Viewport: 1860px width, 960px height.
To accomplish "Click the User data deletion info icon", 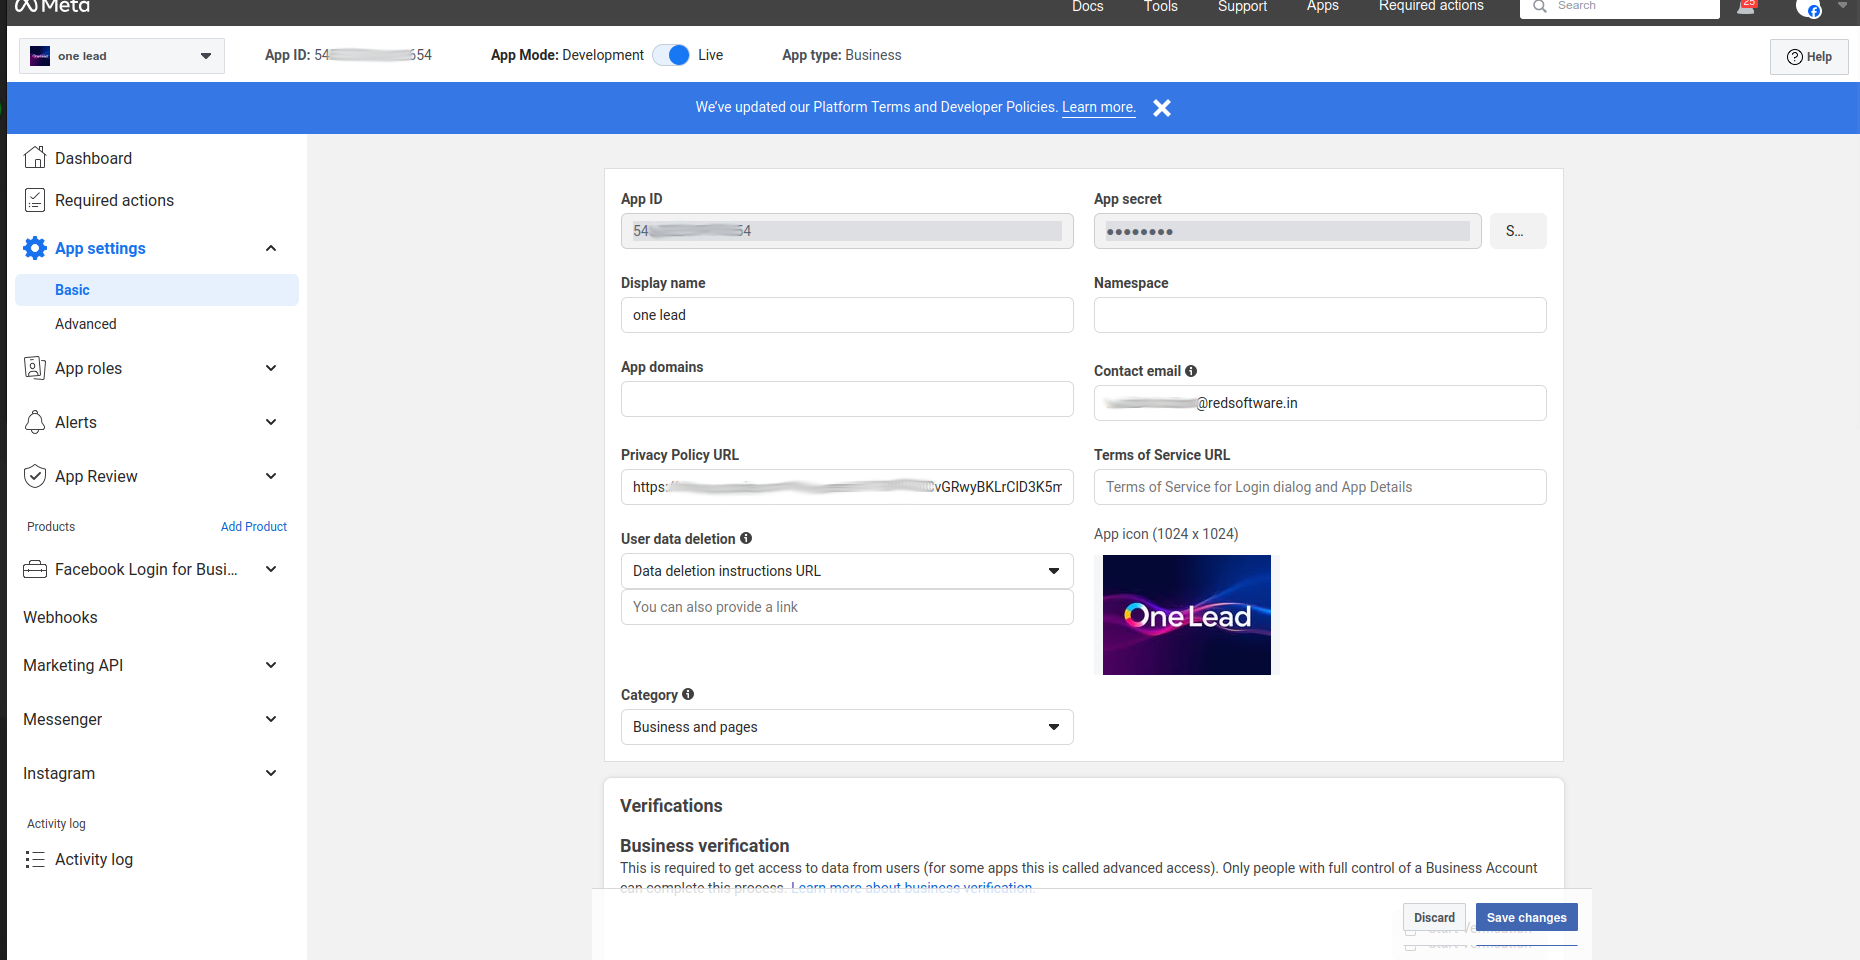I will pyautogui.click(x=746, y=538).
